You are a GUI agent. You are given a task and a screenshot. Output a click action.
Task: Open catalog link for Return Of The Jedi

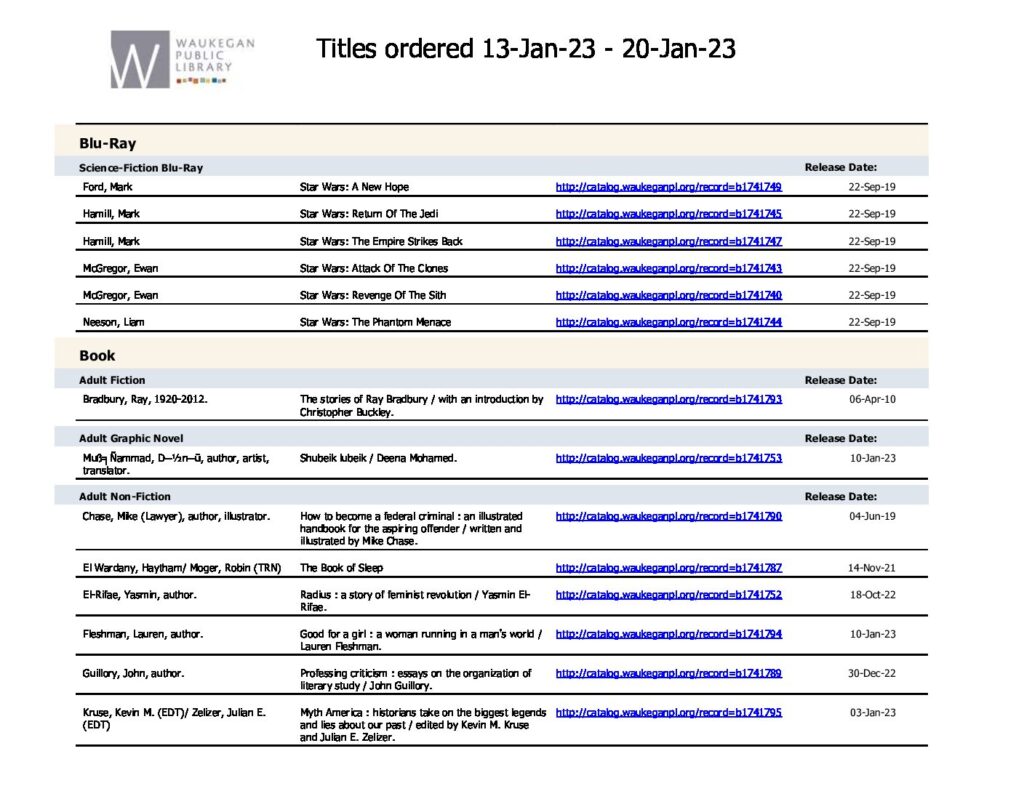[668, 214]
